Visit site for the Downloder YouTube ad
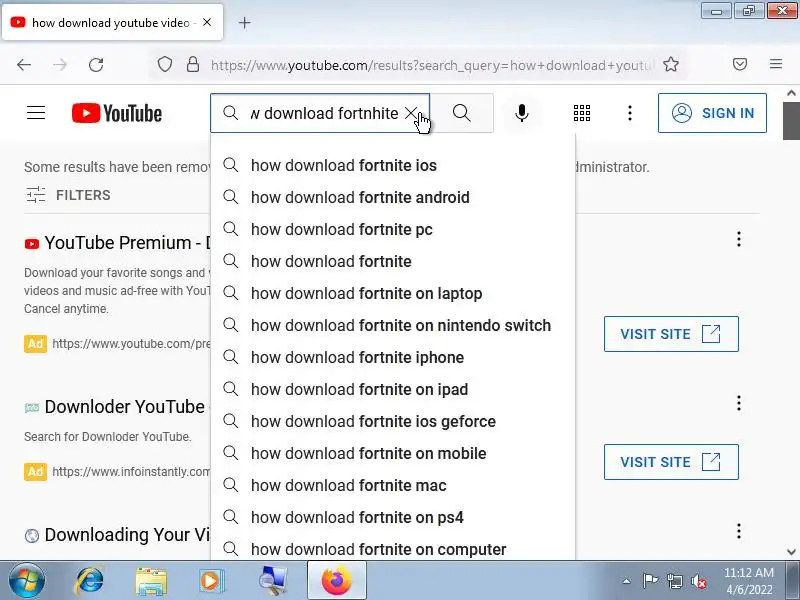 click(671, 462)
